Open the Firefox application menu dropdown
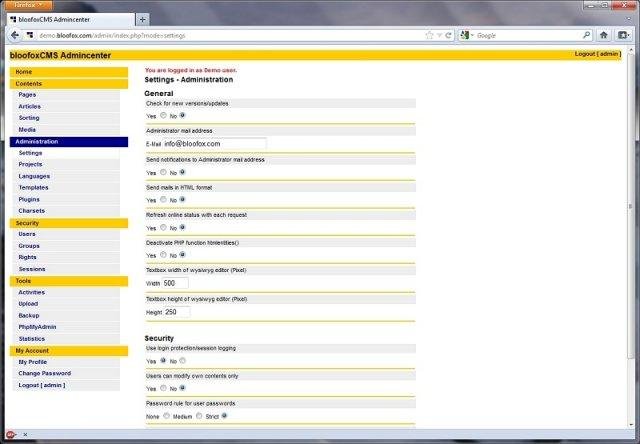The height and width of the screenshot is (444, 640). pyautogui.click(x=31, y=5)
